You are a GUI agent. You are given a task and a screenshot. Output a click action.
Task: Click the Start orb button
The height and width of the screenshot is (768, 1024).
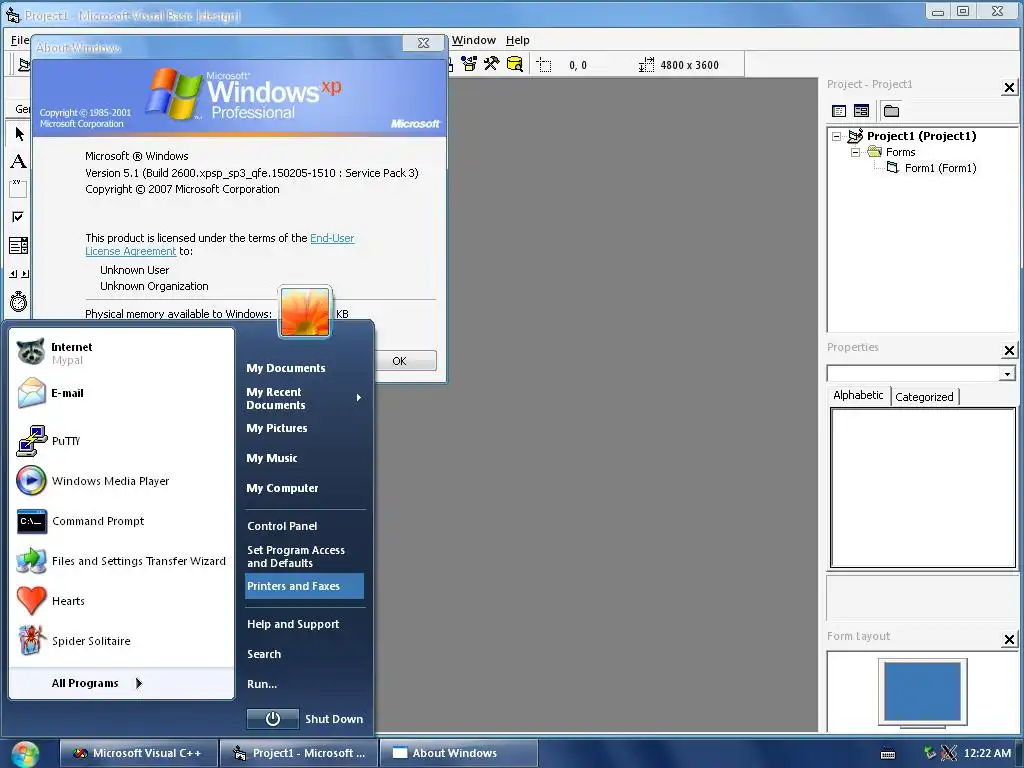tap(24, 754)
